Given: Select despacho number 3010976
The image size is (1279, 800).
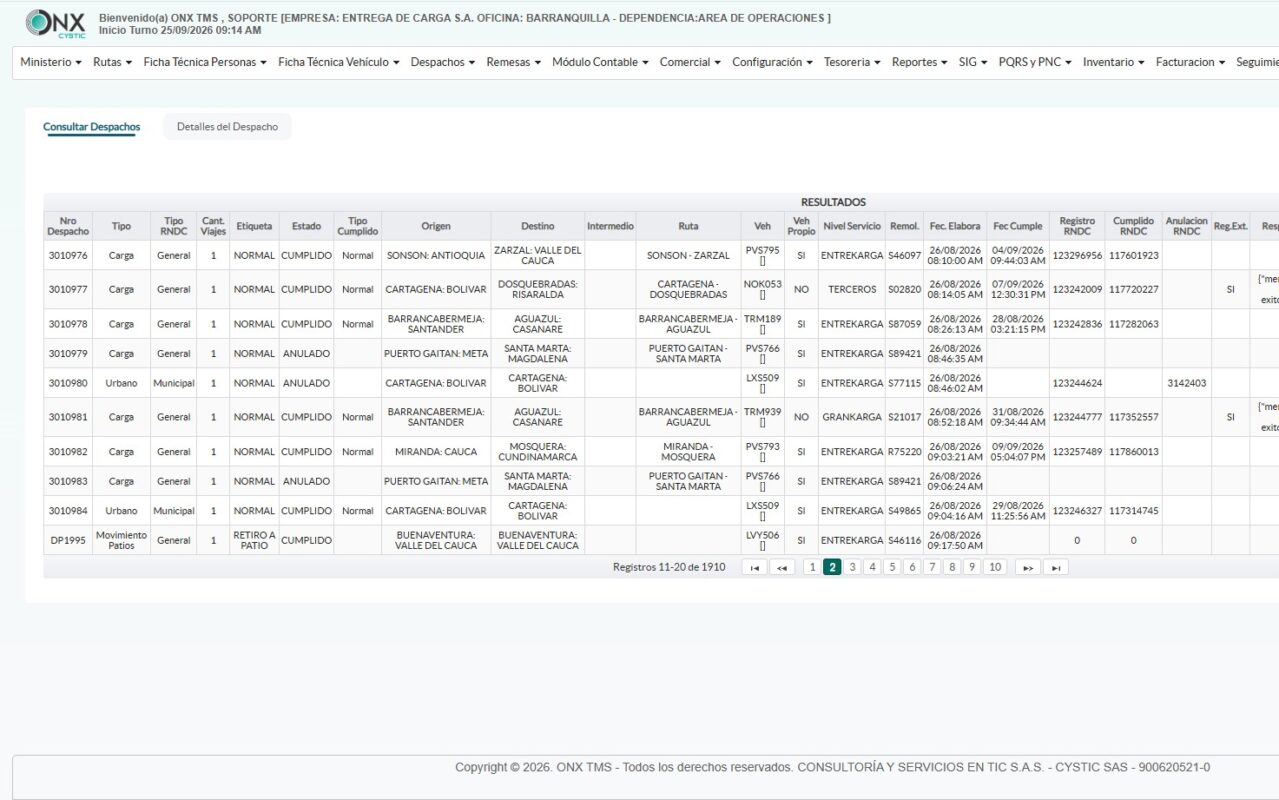Looking at the screenshot, I should click(68, 255).
